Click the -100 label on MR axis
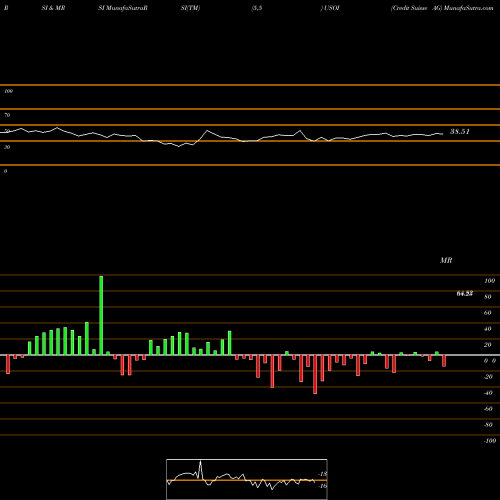 coord(490,441)
